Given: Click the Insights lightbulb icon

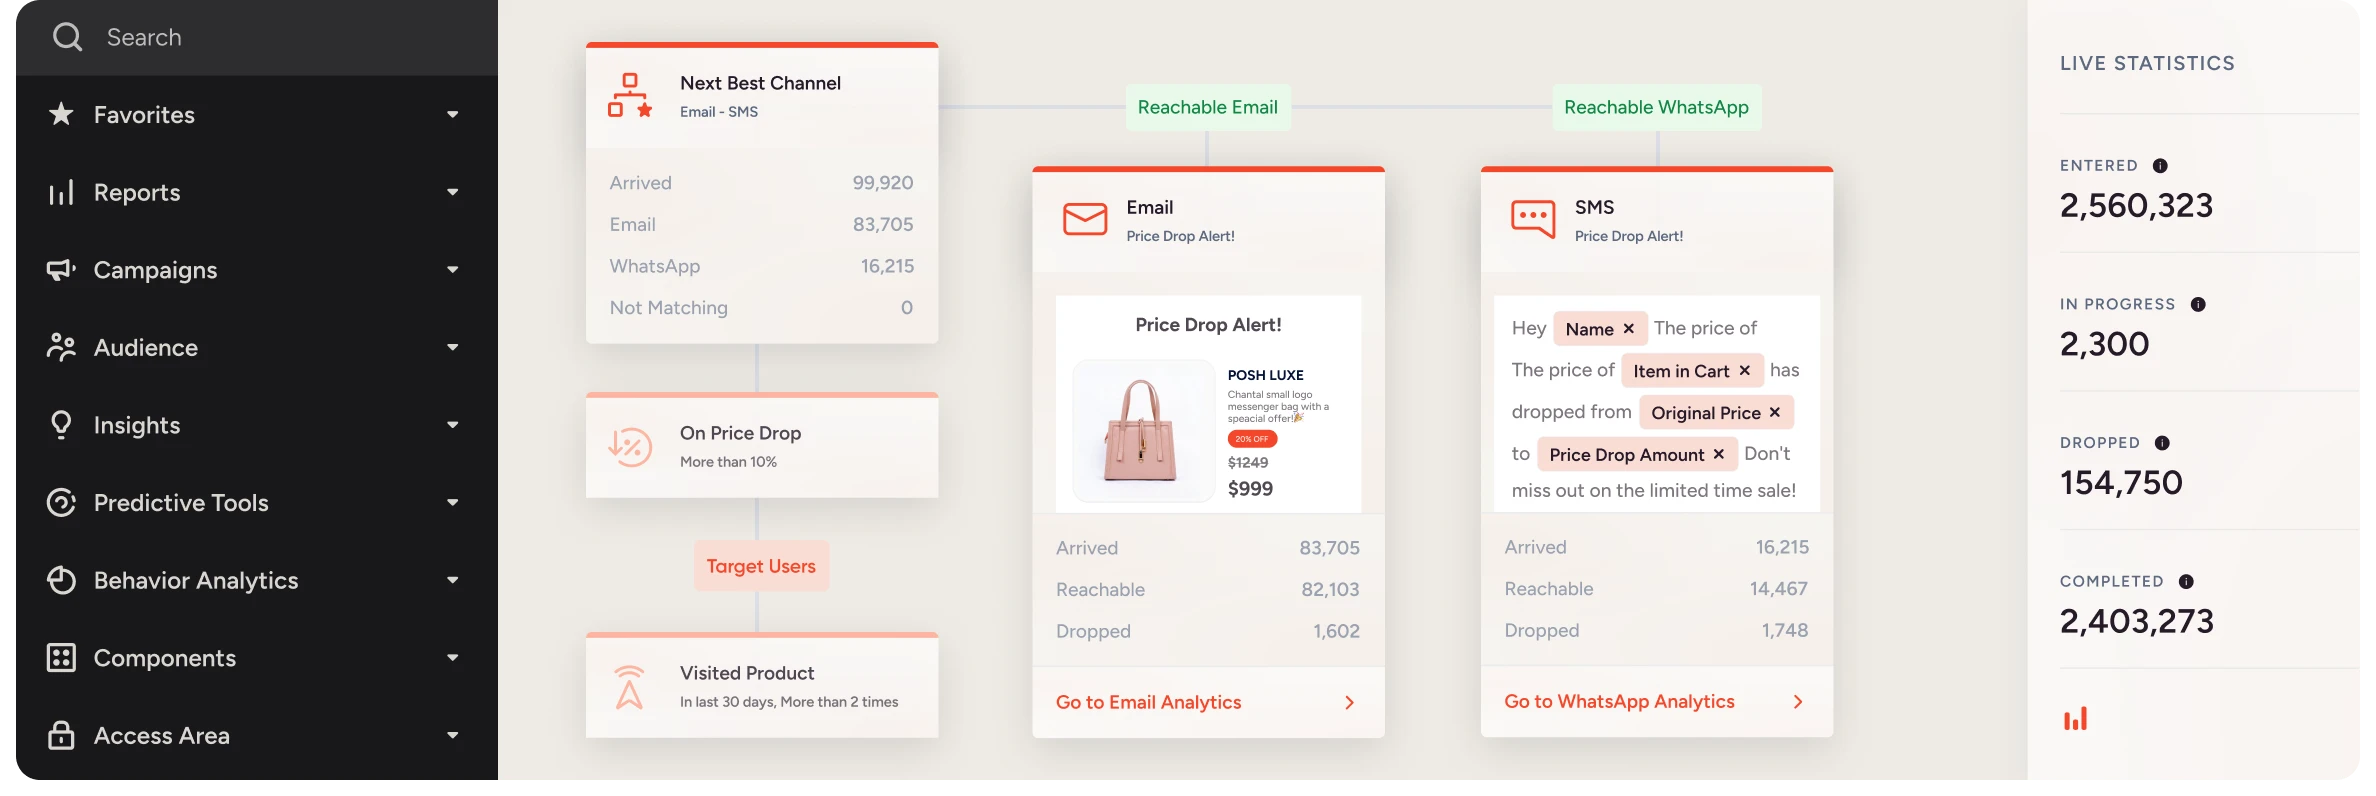Looking at the screenshot, I should point(61,425).
